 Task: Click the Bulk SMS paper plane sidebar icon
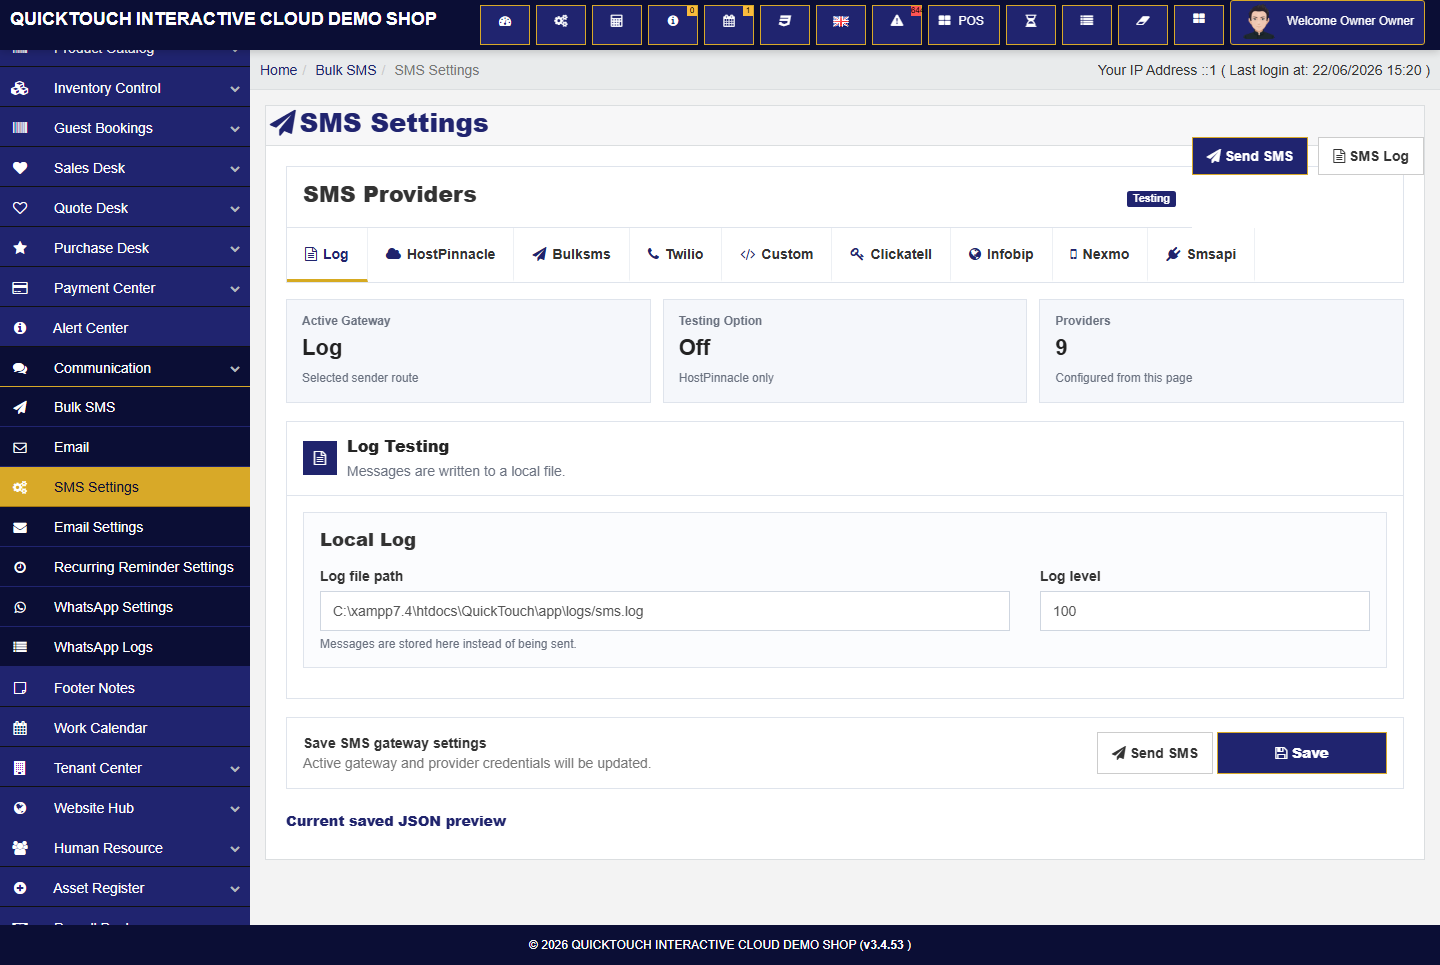[x=20, y=407]
